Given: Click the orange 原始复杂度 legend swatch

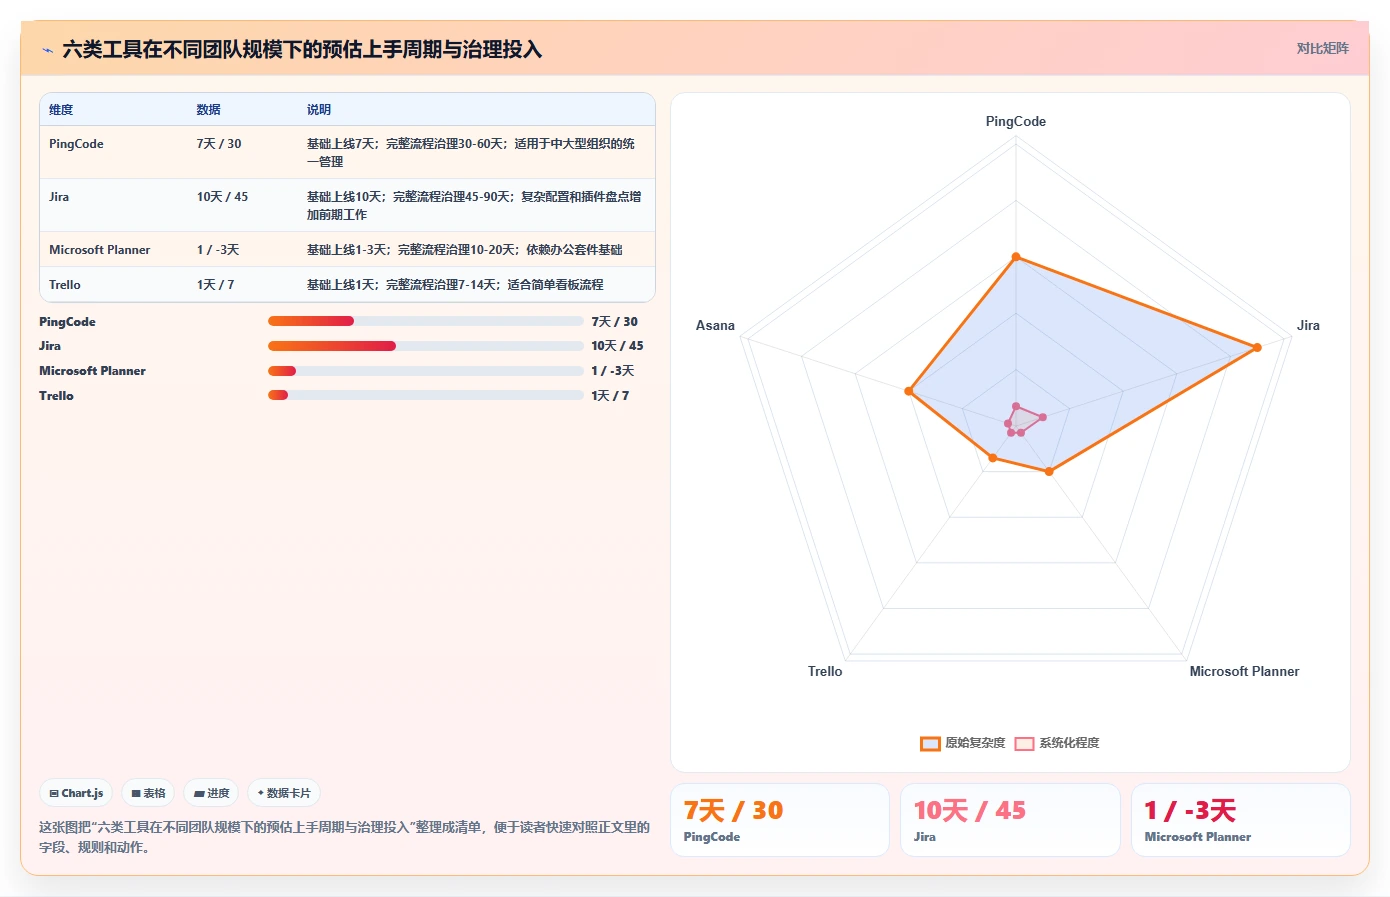Looking at the screenshot, I should 930,743.
